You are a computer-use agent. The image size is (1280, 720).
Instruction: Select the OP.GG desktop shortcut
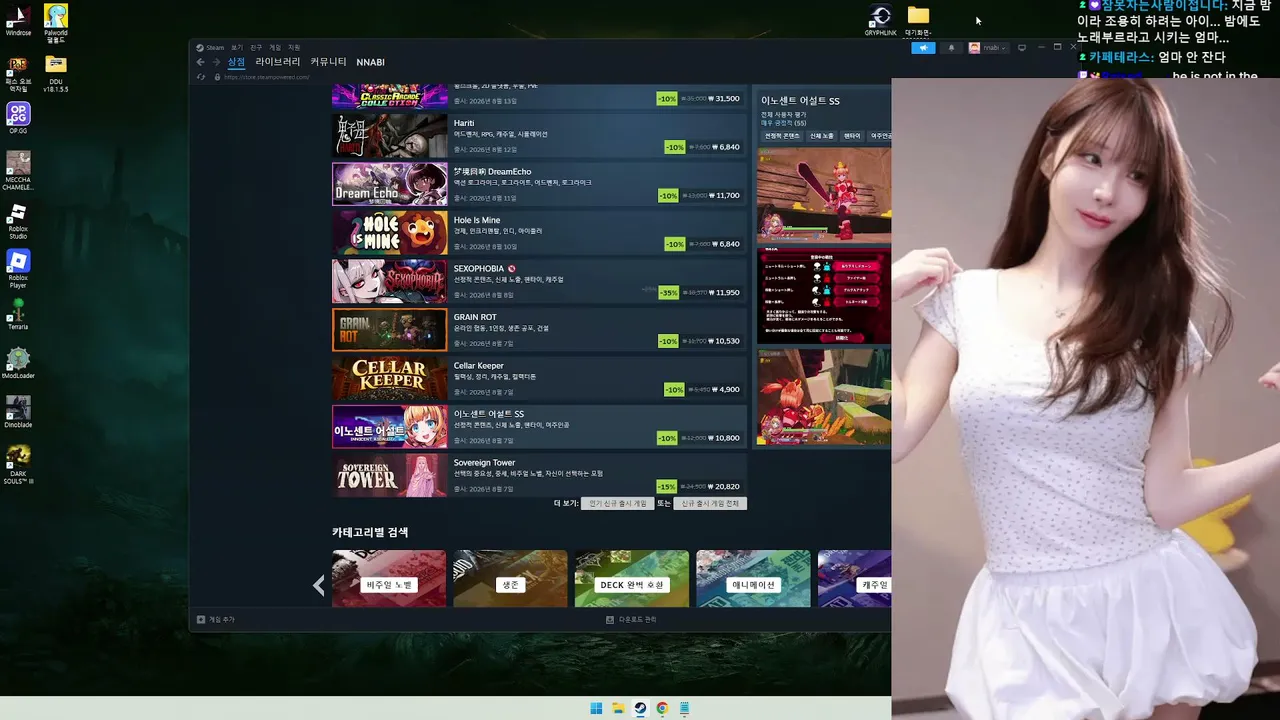pyautogui.click(x=18, y=118)
